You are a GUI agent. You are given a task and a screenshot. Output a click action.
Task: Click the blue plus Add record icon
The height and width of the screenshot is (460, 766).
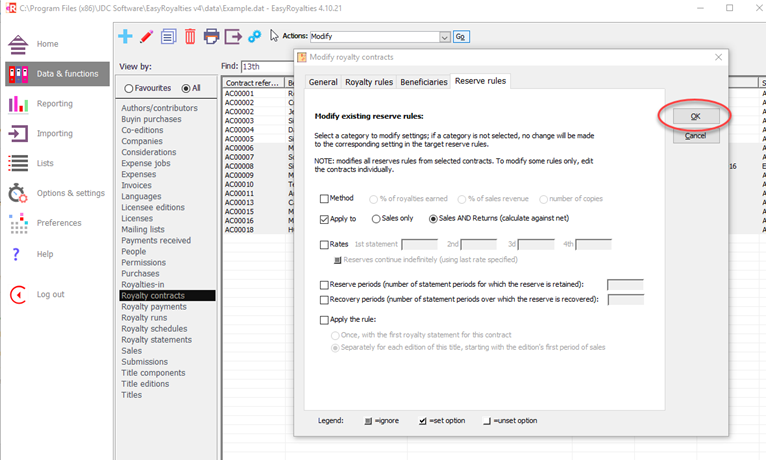point(125,36)
